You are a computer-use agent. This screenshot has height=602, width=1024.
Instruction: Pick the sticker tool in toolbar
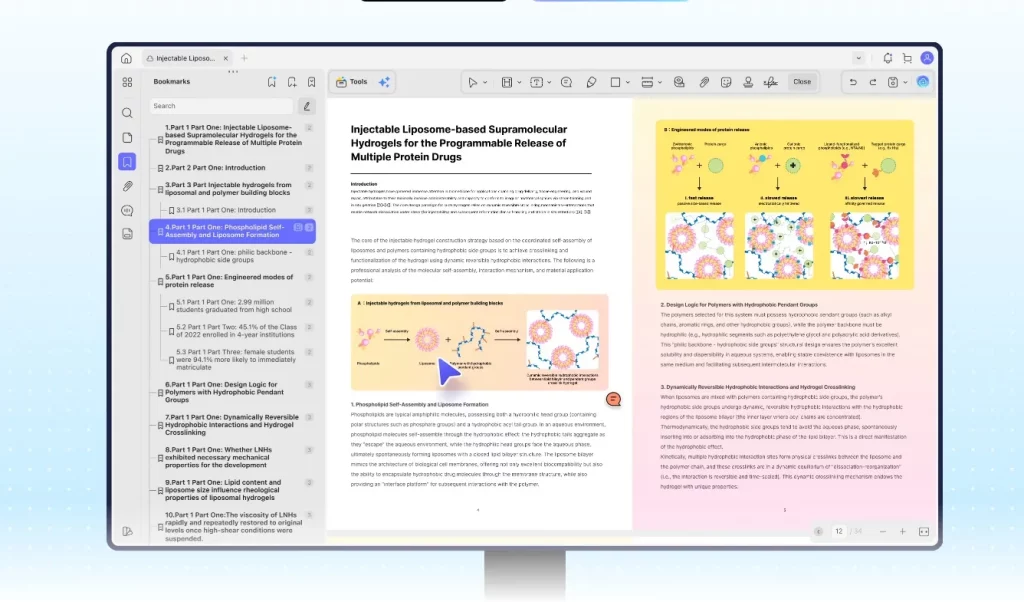tap(726, 82)
